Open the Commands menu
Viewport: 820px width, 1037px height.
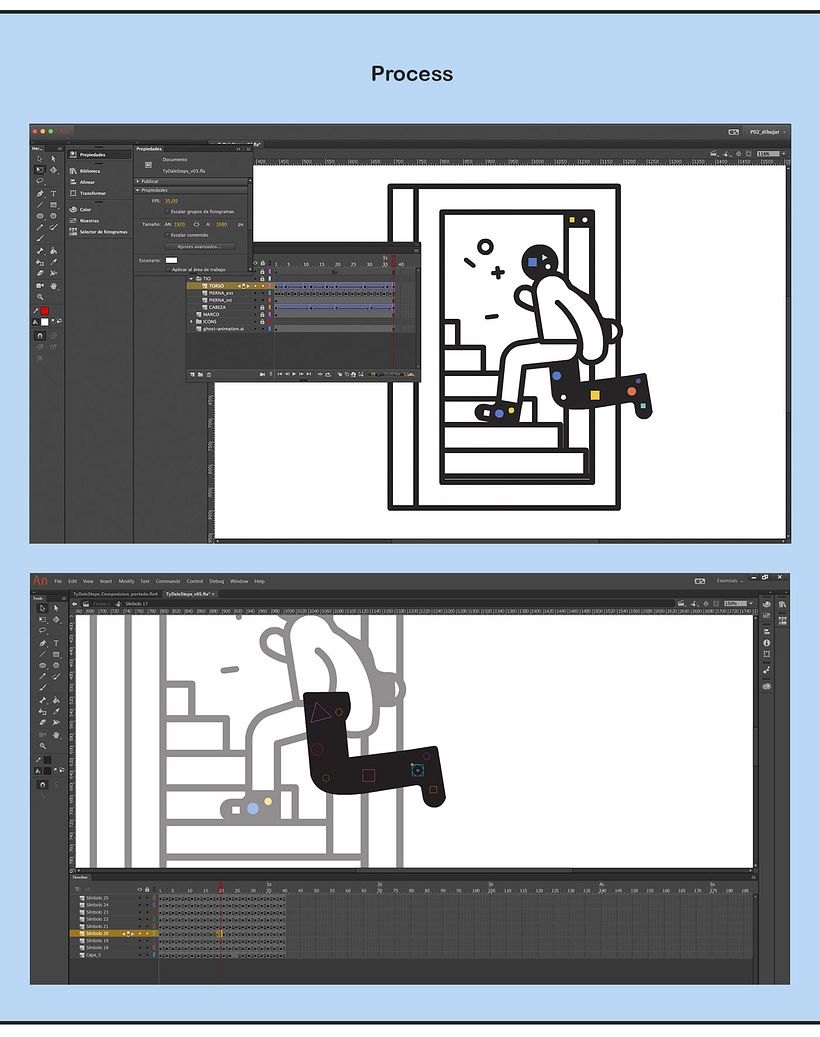pyautogui.click(x=168, y=581)
